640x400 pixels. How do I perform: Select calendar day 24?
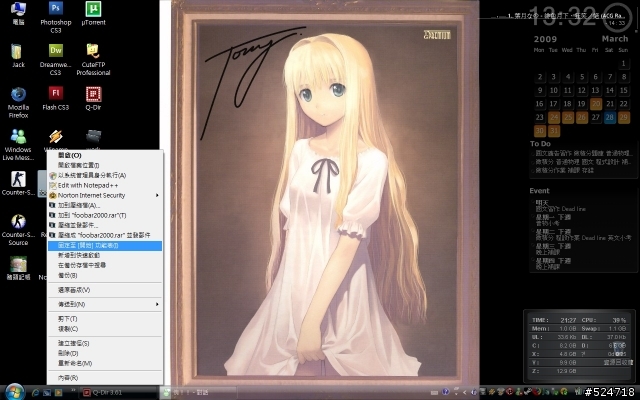pyautogui.click(x=554, y=118)
